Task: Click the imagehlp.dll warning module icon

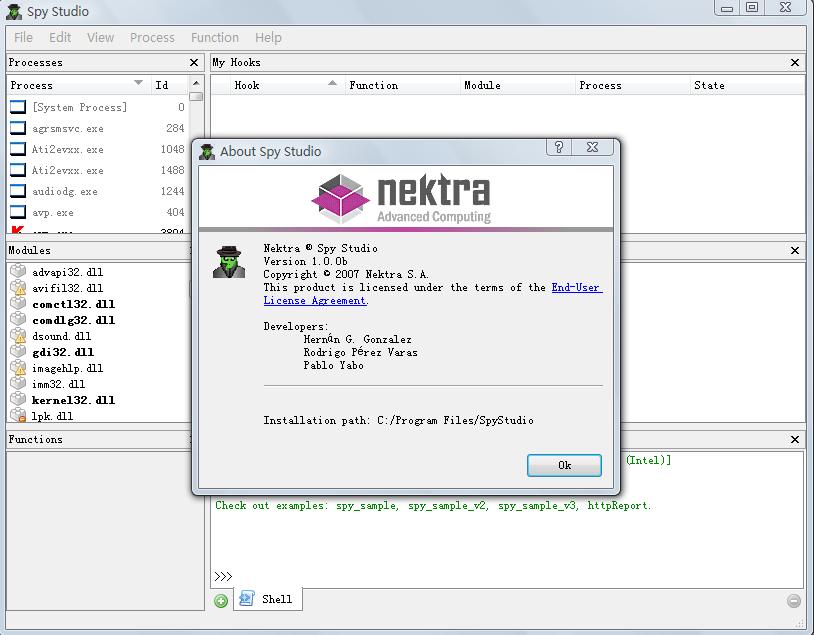Action: 18,368
